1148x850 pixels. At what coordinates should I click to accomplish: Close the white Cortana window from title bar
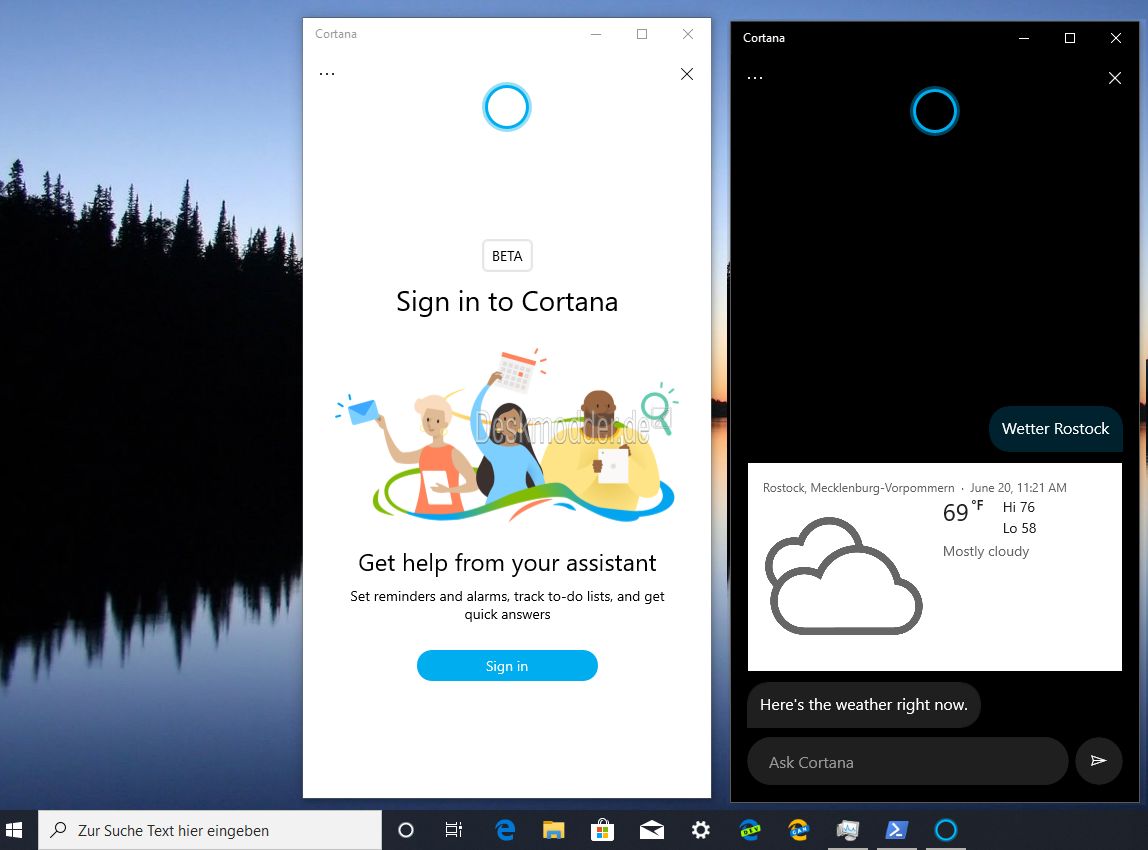tap(687, 34)
